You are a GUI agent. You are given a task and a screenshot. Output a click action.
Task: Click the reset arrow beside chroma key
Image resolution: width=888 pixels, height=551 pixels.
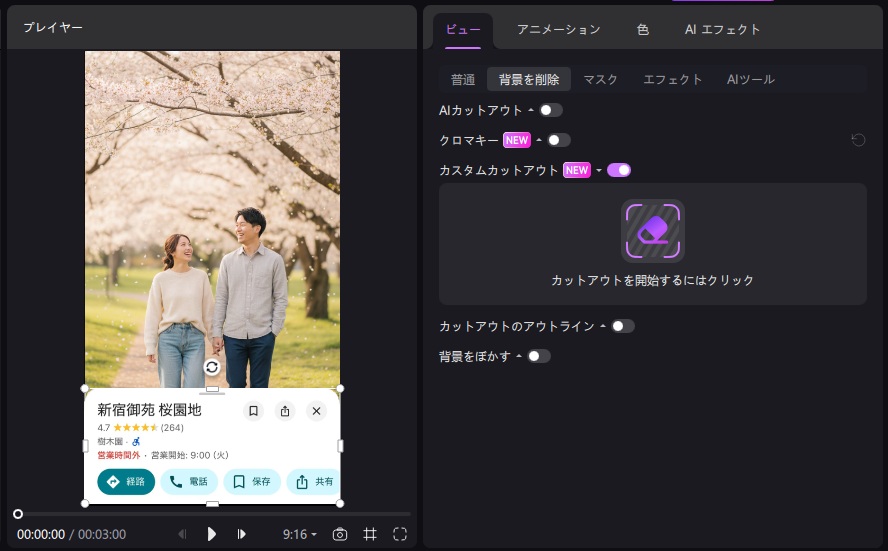(x=859, y=140)
